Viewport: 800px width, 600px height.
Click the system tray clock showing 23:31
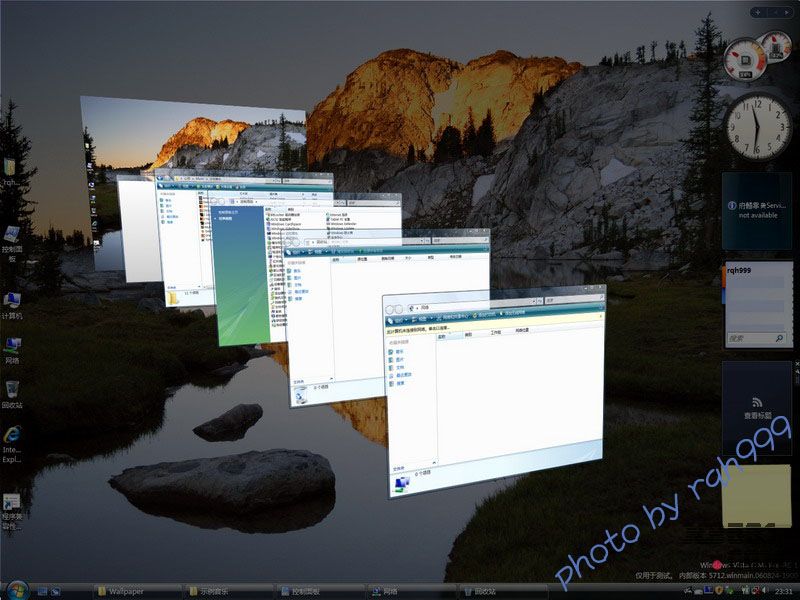[x=783, y=591]
